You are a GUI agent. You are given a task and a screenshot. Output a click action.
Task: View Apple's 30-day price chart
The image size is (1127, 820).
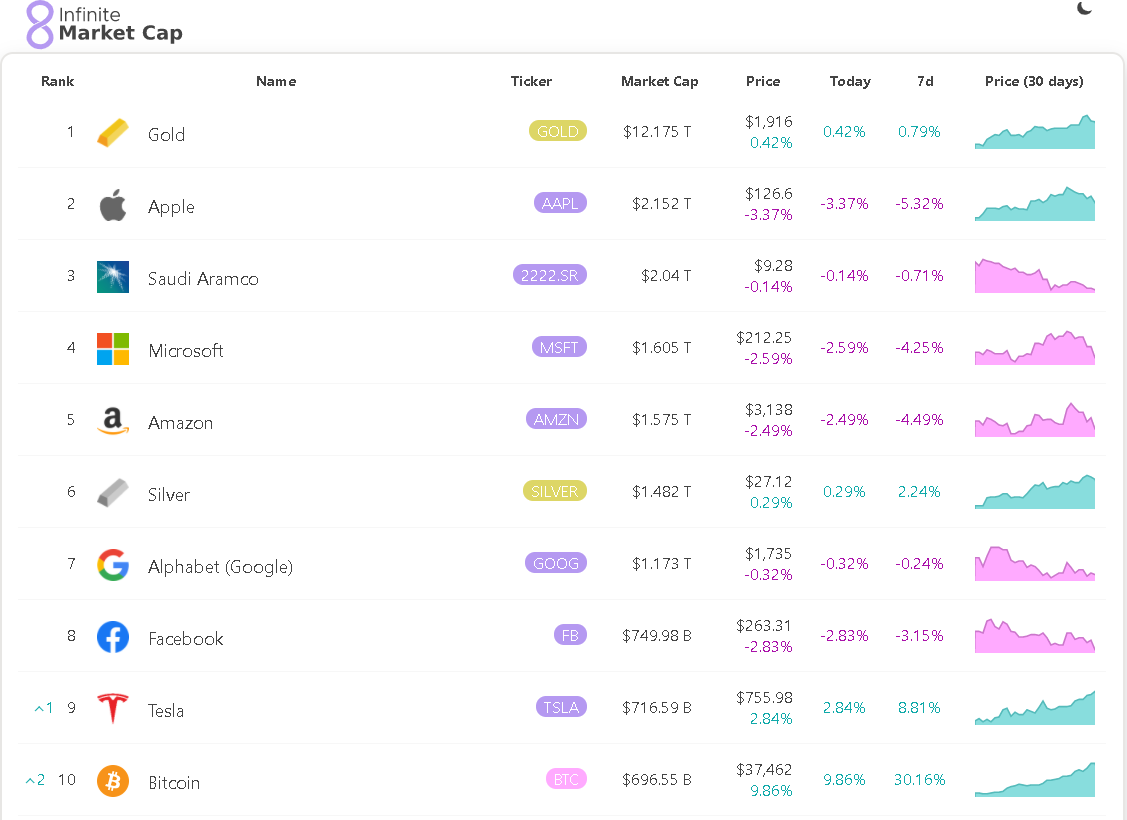1035,203
